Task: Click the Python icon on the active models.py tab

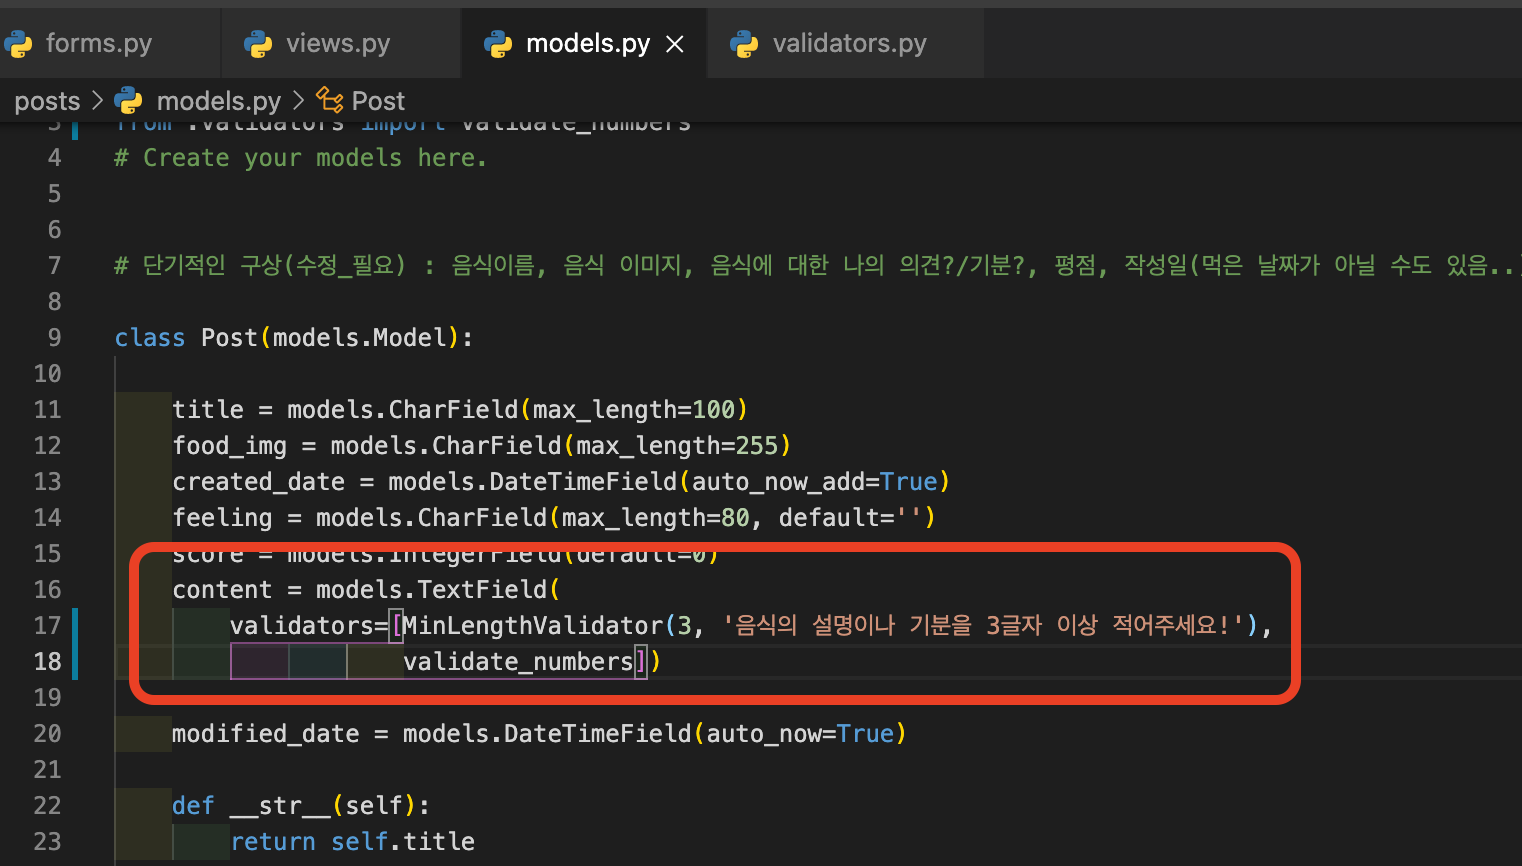Action: click(498, 43)
